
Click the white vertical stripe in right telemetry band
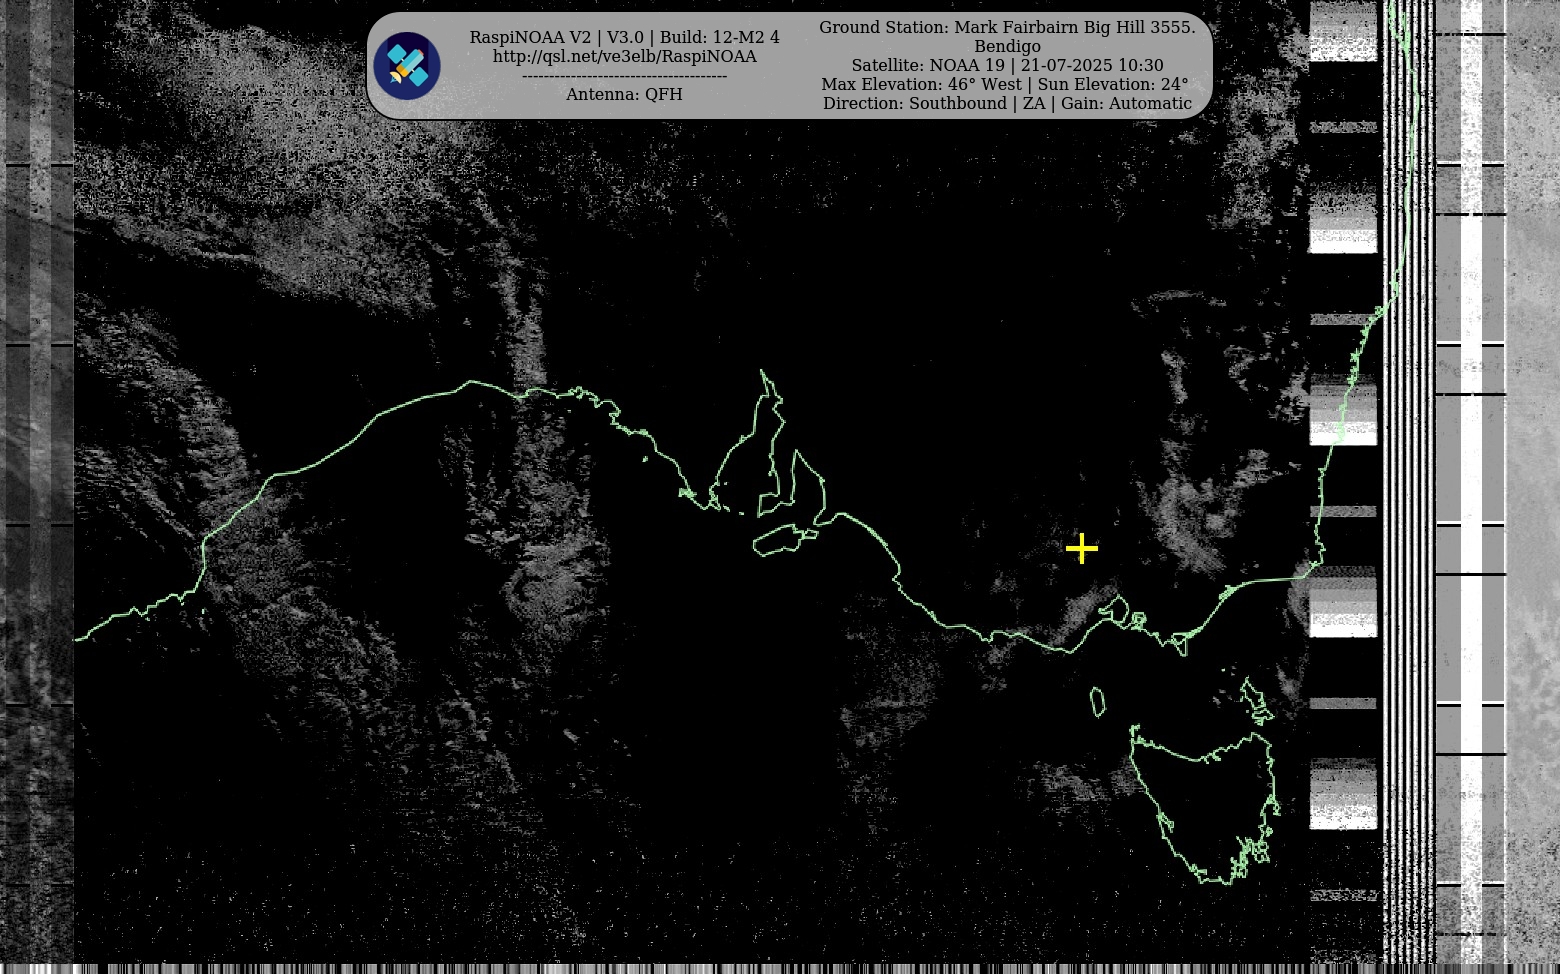(x=1471, y=480)
